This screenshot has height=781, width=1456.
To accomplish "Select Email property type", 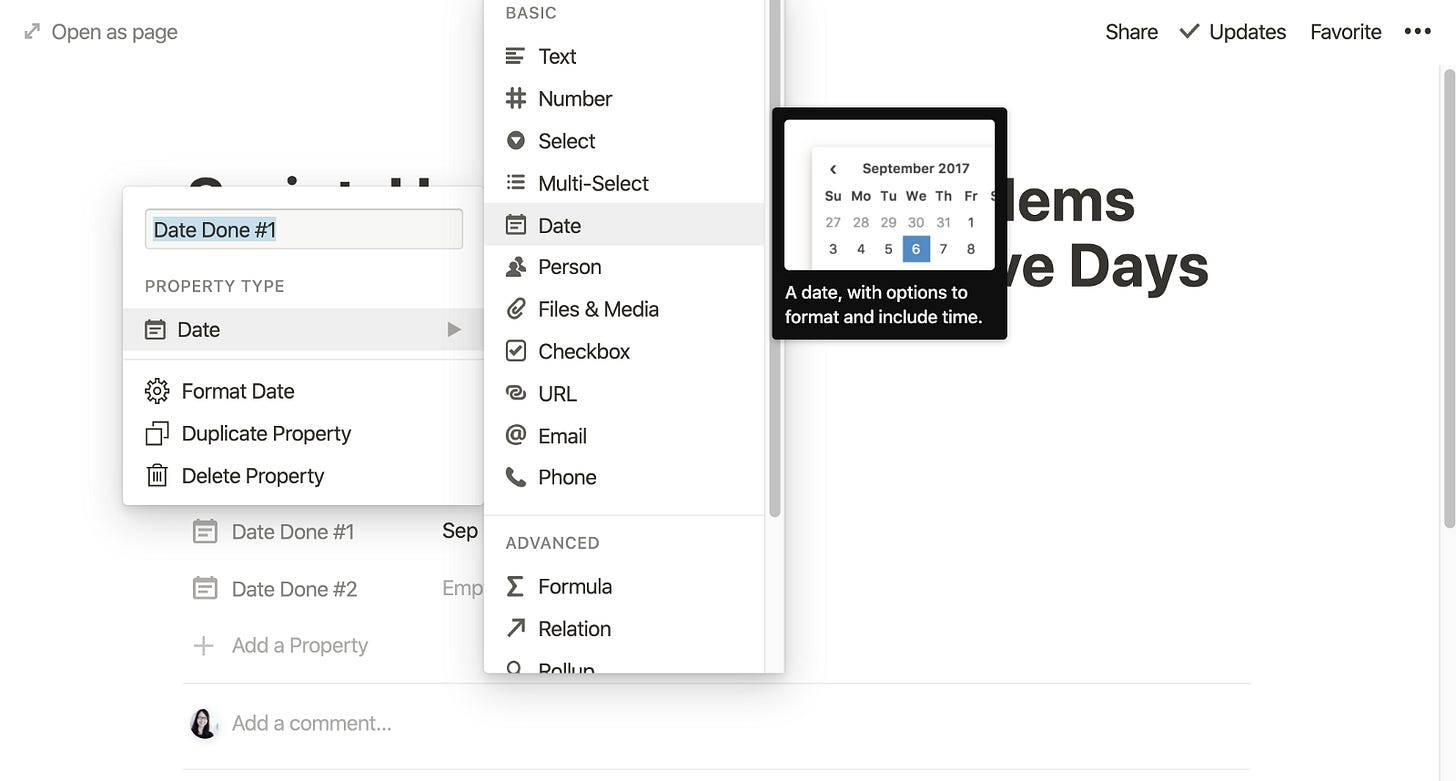I will (624, 435).
